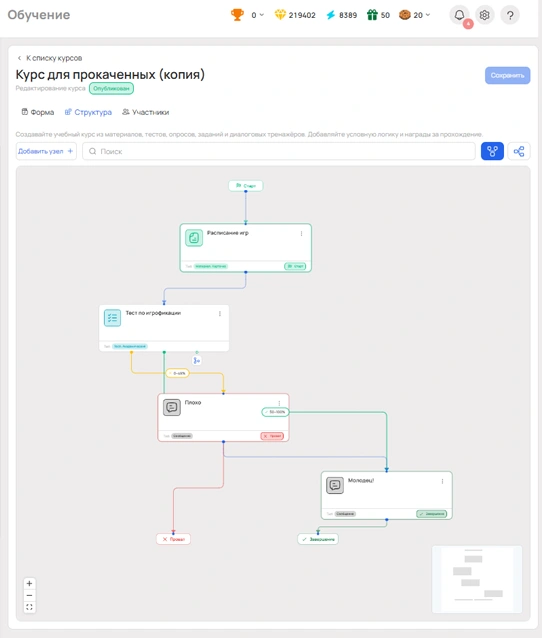The height and width of the screenshot is (638, 542).
Task: Select the green 50-100% condition label
Action: click(275, 412)
